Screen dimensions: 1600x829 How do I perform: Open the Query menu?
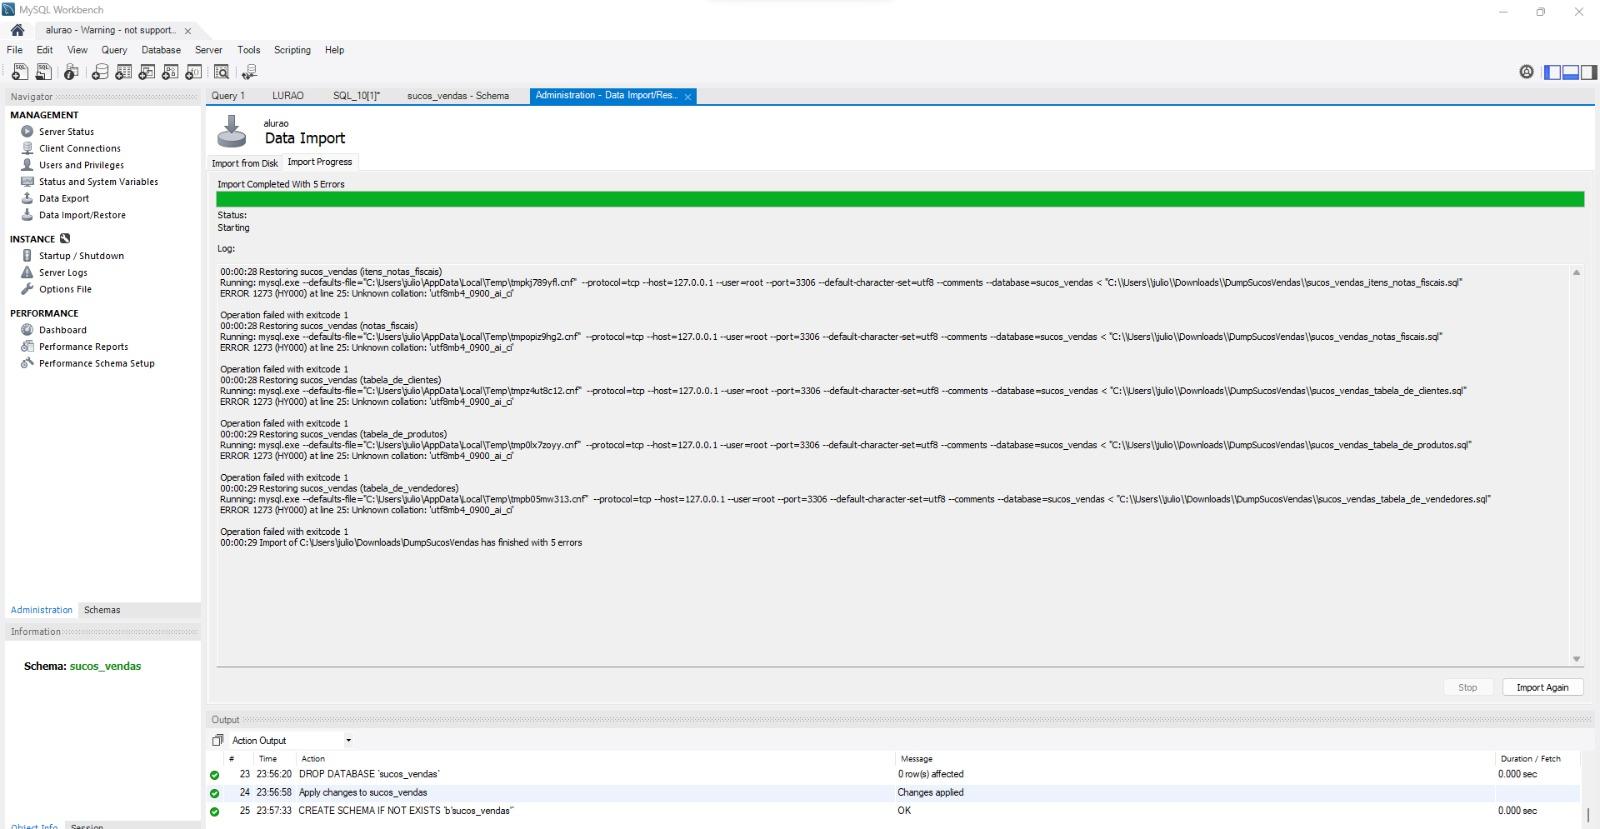pos(114,50)
